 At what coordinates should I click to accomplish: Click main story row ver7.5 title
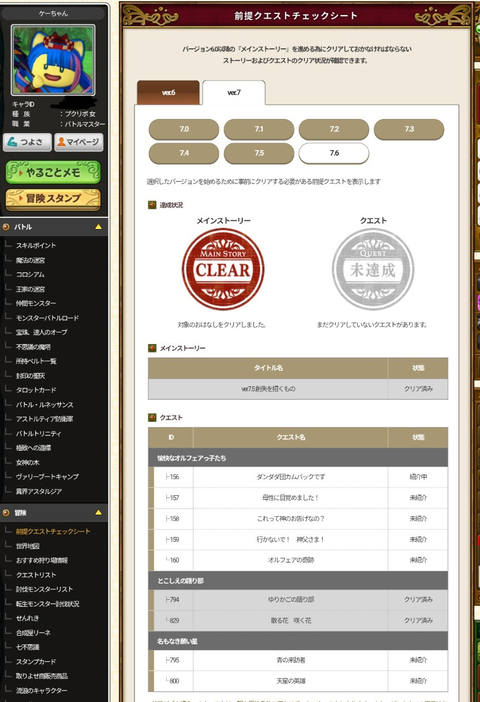tap(268, 389)
